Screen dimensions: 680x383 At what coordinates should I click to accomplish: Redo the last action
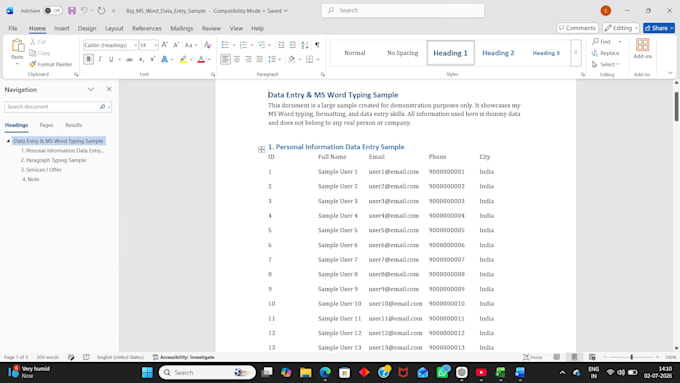[101, 10]
